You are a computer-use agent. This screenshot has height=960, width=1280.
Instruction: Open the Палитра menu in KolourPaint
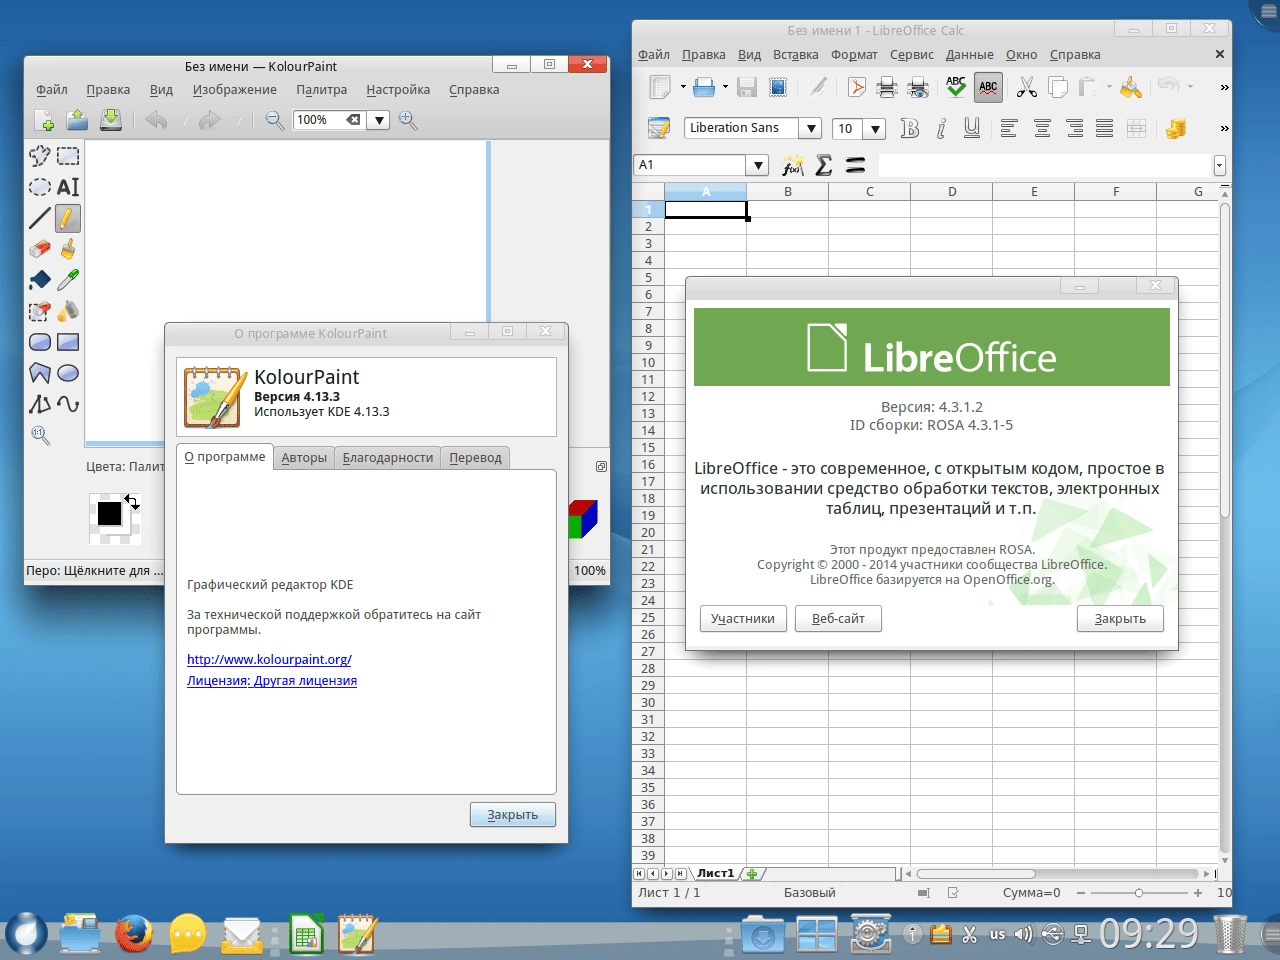(321, 90)
